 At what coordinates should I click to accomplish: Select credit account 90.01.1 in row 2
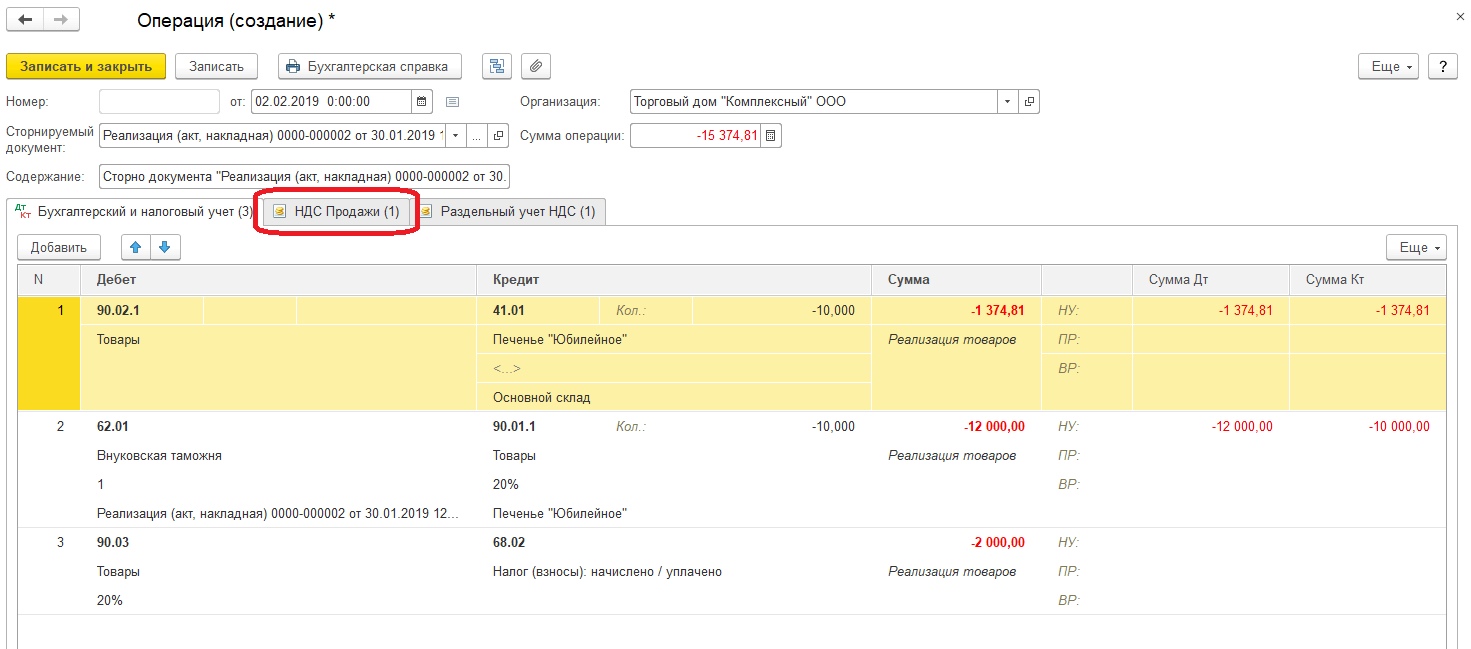514,427
